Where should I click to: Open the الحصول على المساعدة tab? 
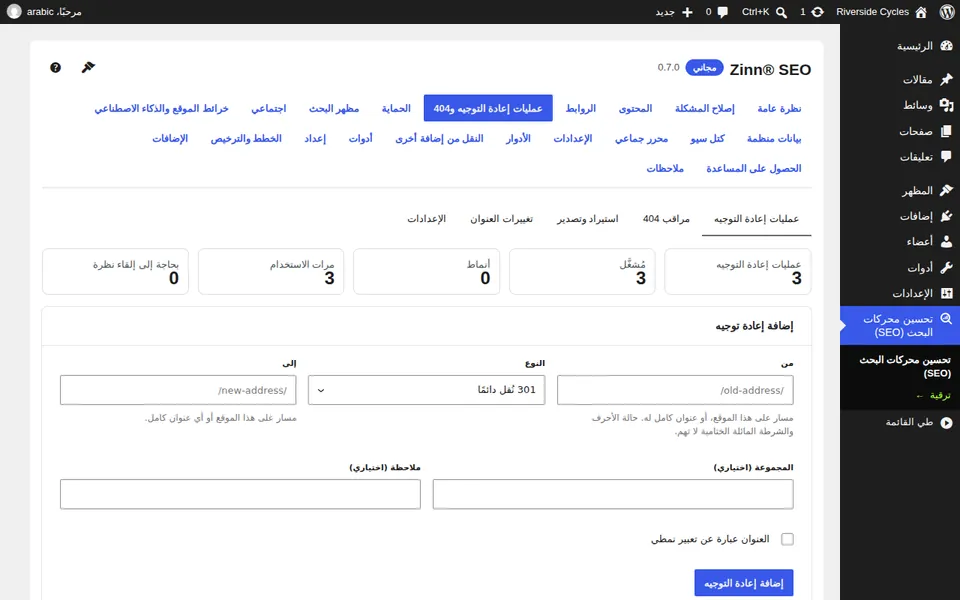tap(754, 168)
